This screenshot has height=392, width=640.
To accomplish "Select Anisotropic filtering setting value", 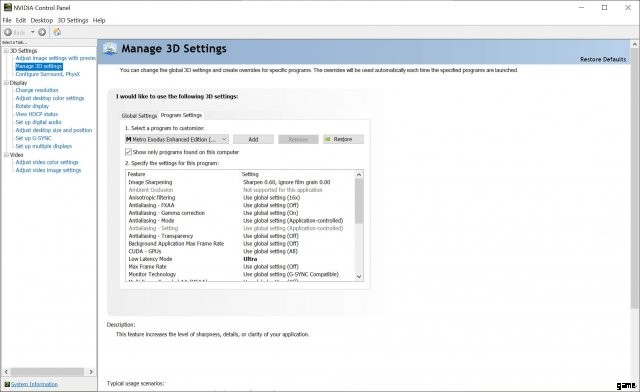I will pos(271,198).
